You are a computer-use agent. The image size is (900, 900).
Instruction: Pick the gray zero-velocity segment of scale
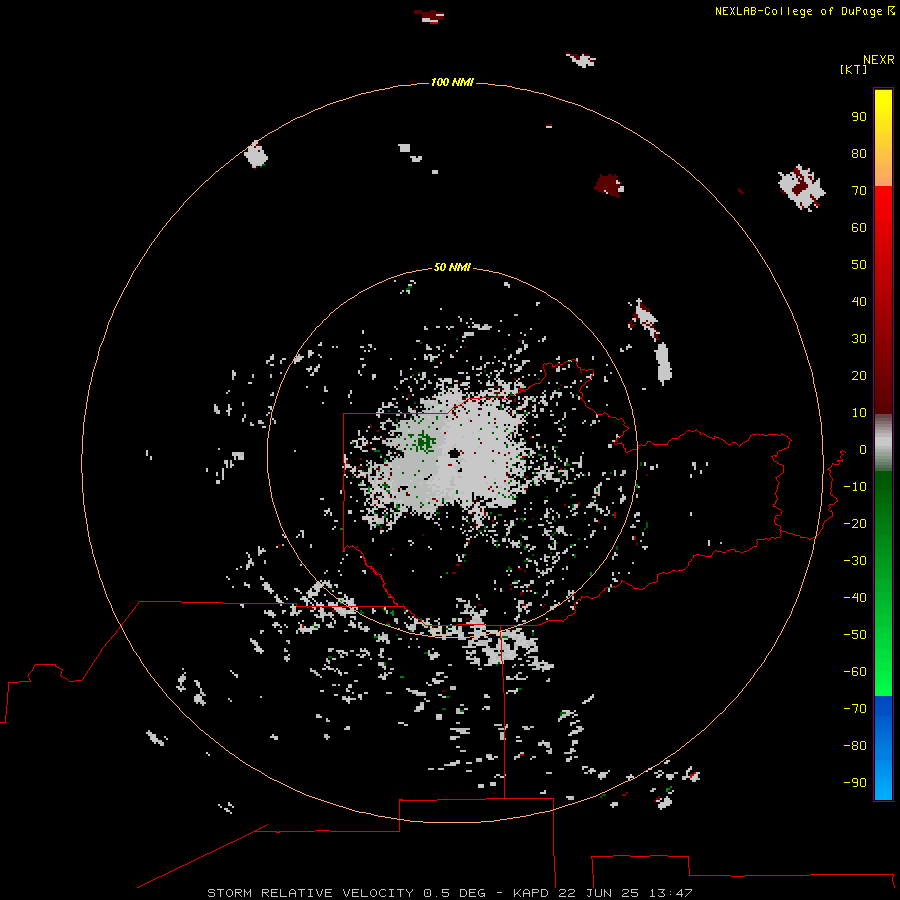pyautogui.click(x=883, y=443)
